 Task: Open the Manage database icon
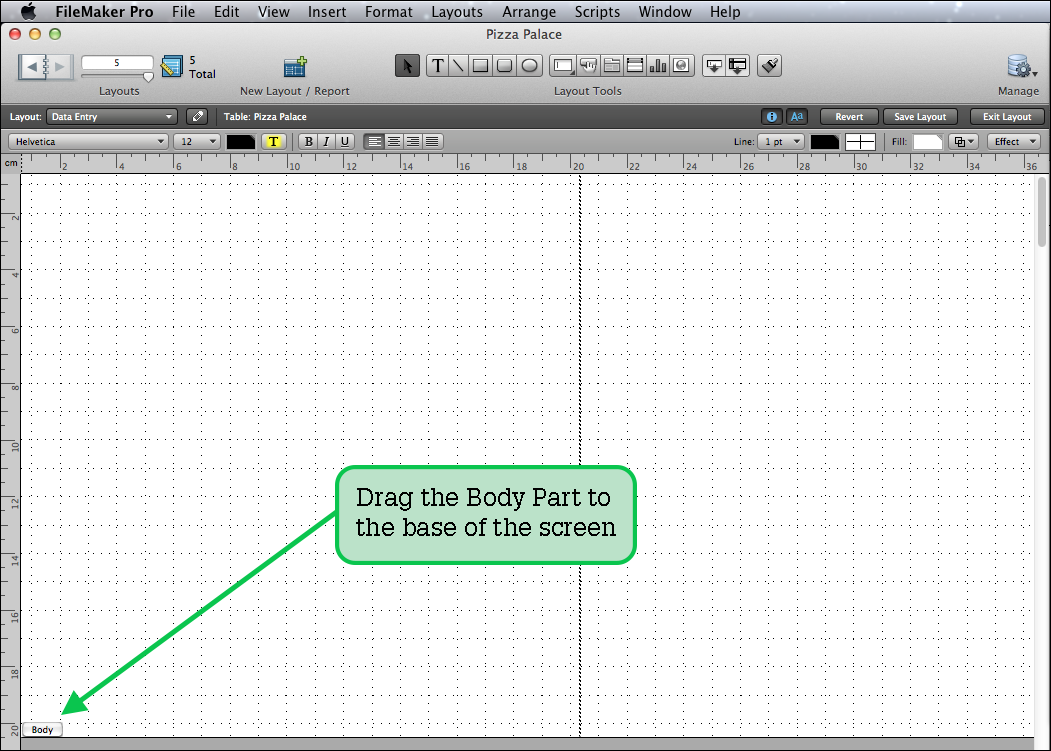(x=1022, y=66)
